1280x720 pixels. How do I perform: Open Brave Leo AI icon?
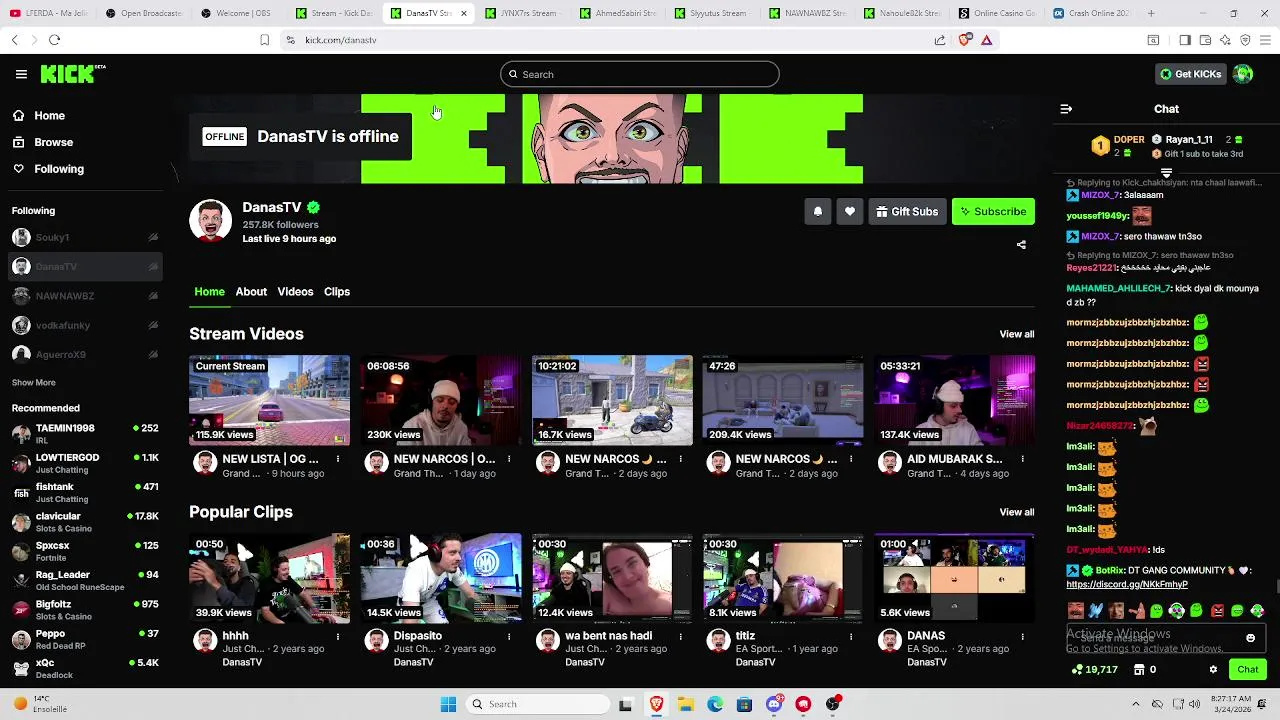click(1225, 40)
